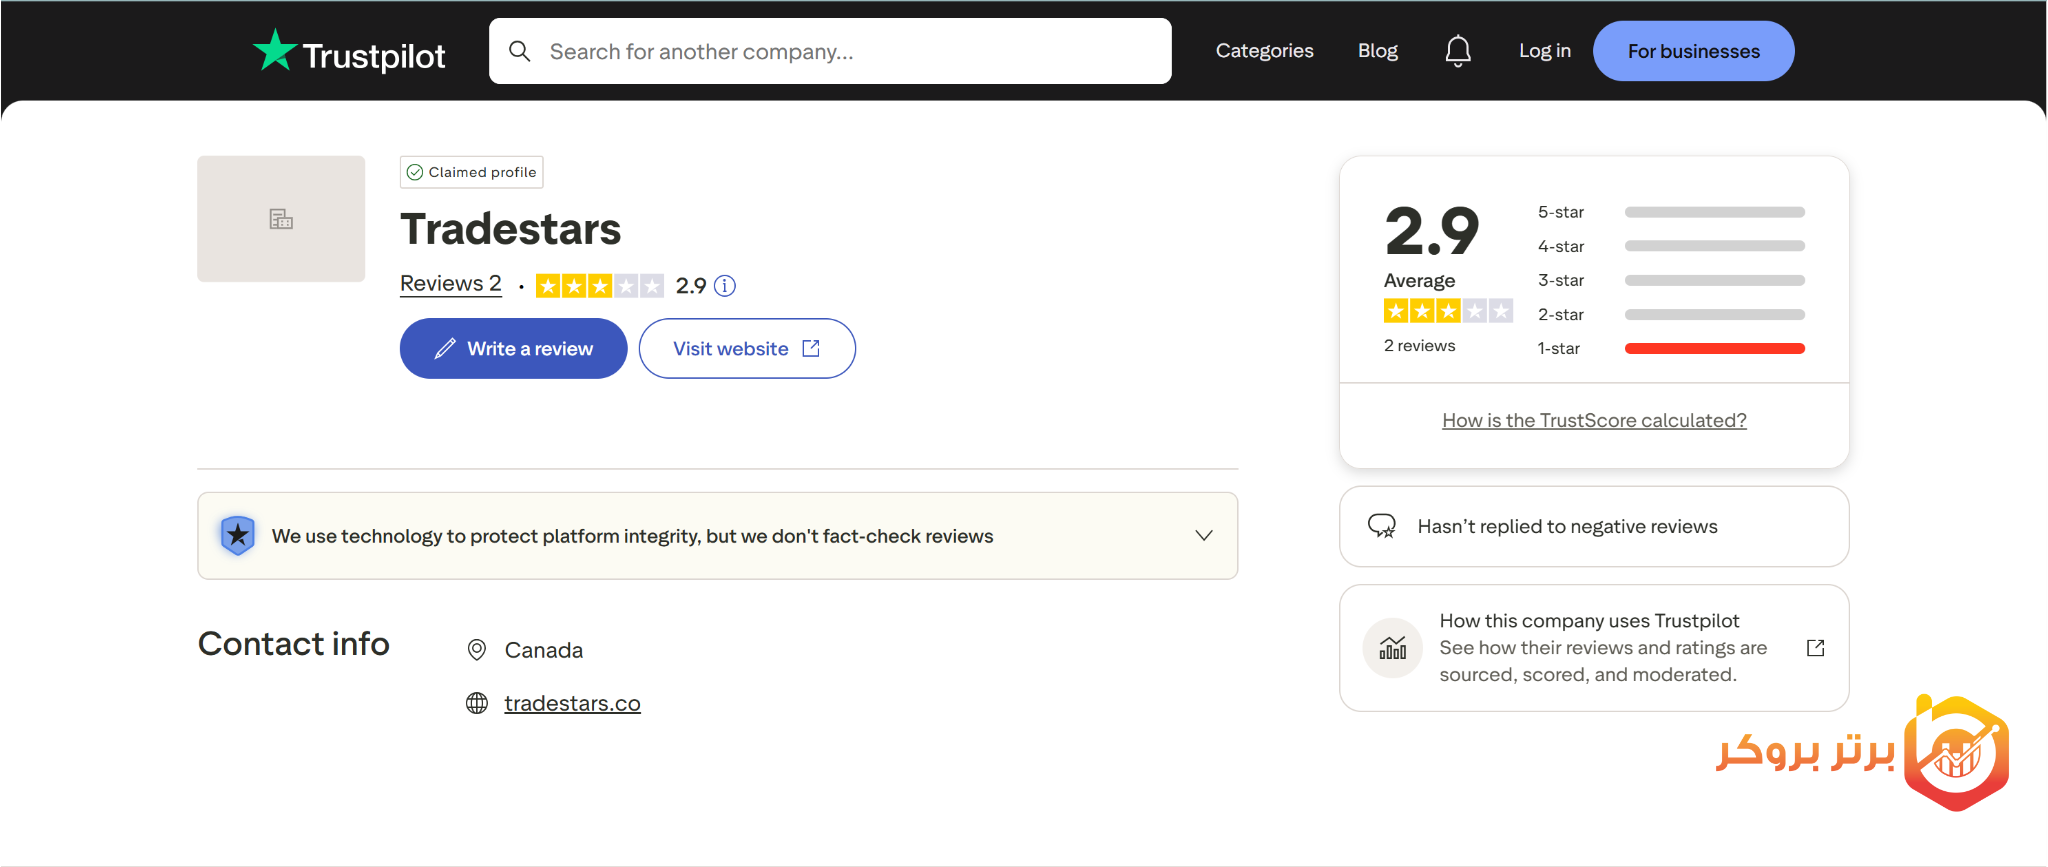Click the platform integrity shield icon
This screenshot has height=867, width=2048.
coord(238,536)
